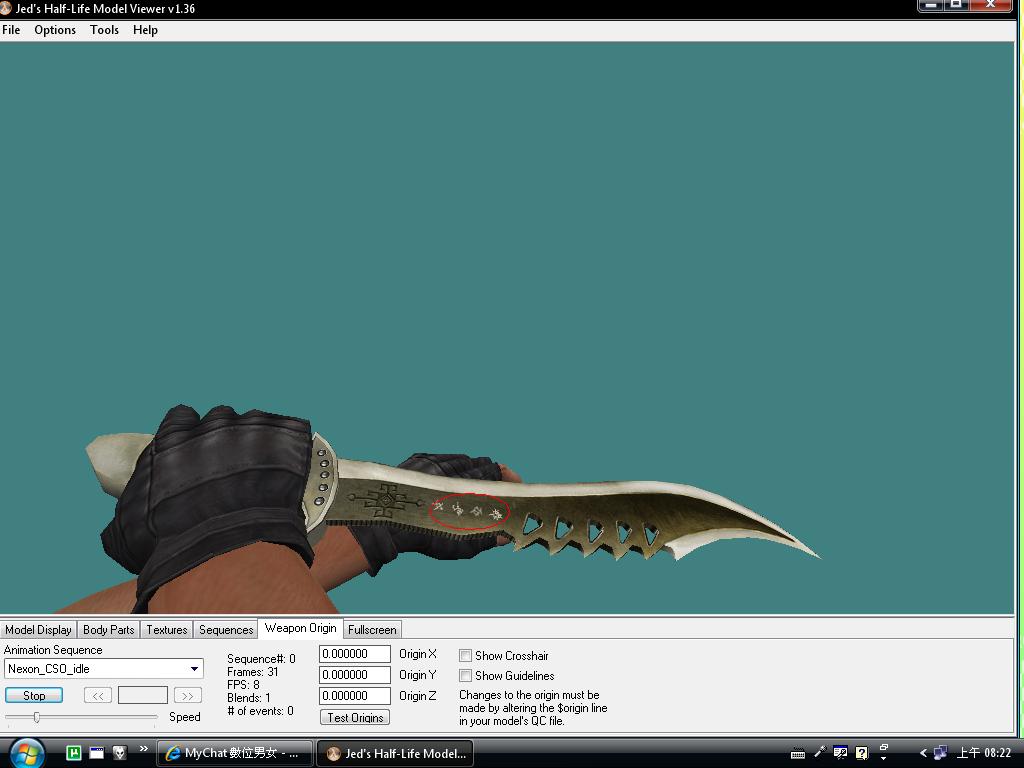Open the File menu

coord(11,30)
